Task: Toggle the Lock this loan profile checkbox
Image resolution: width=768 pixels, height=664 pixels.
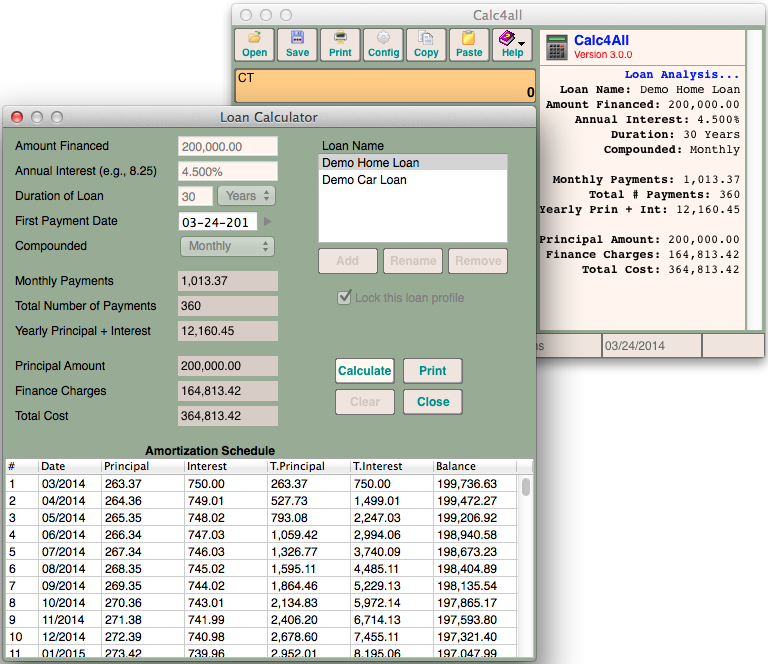Action: coord(345,297)
